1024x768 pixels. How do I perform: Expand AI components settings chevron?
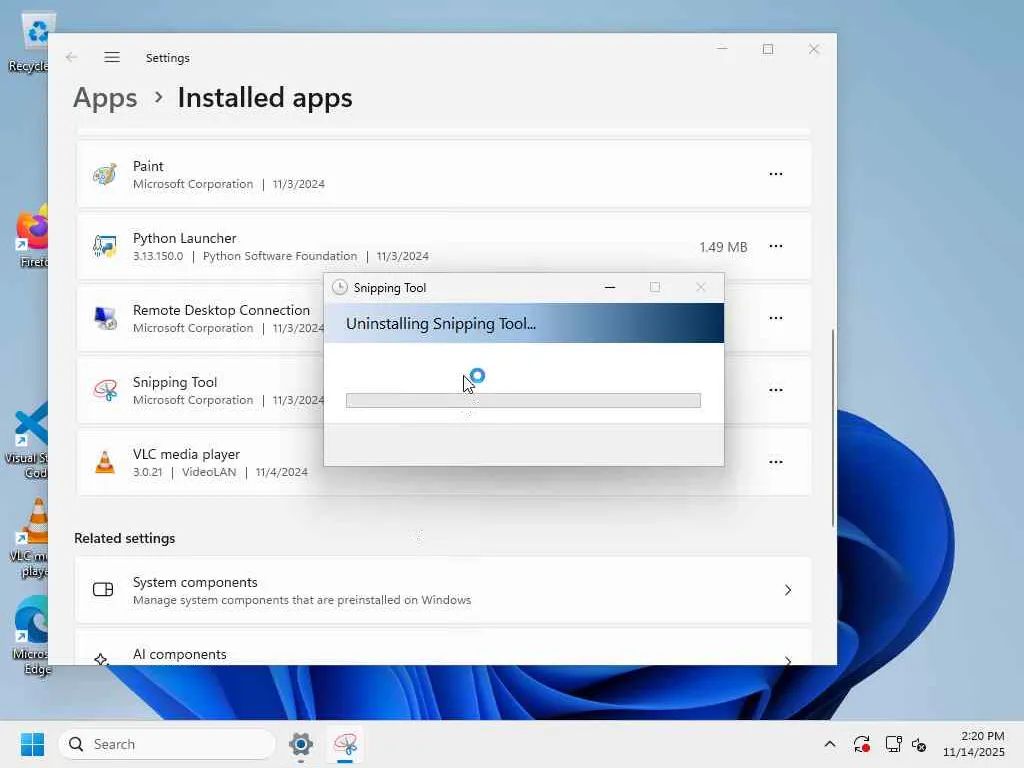pos(788,660)
